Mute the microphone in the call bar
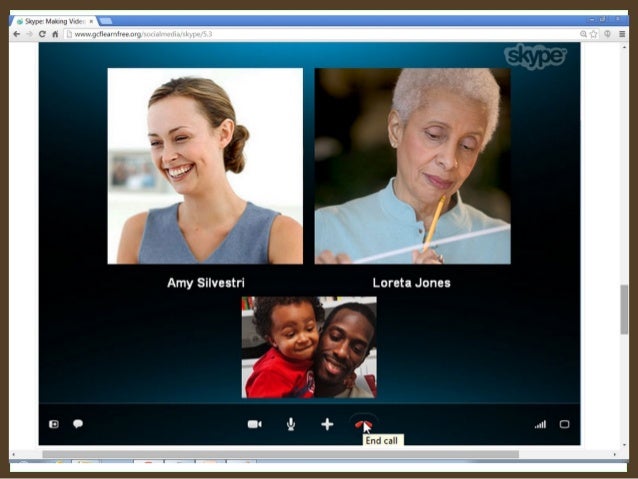Viewport: 638px width, 479px height. [291, 424]
